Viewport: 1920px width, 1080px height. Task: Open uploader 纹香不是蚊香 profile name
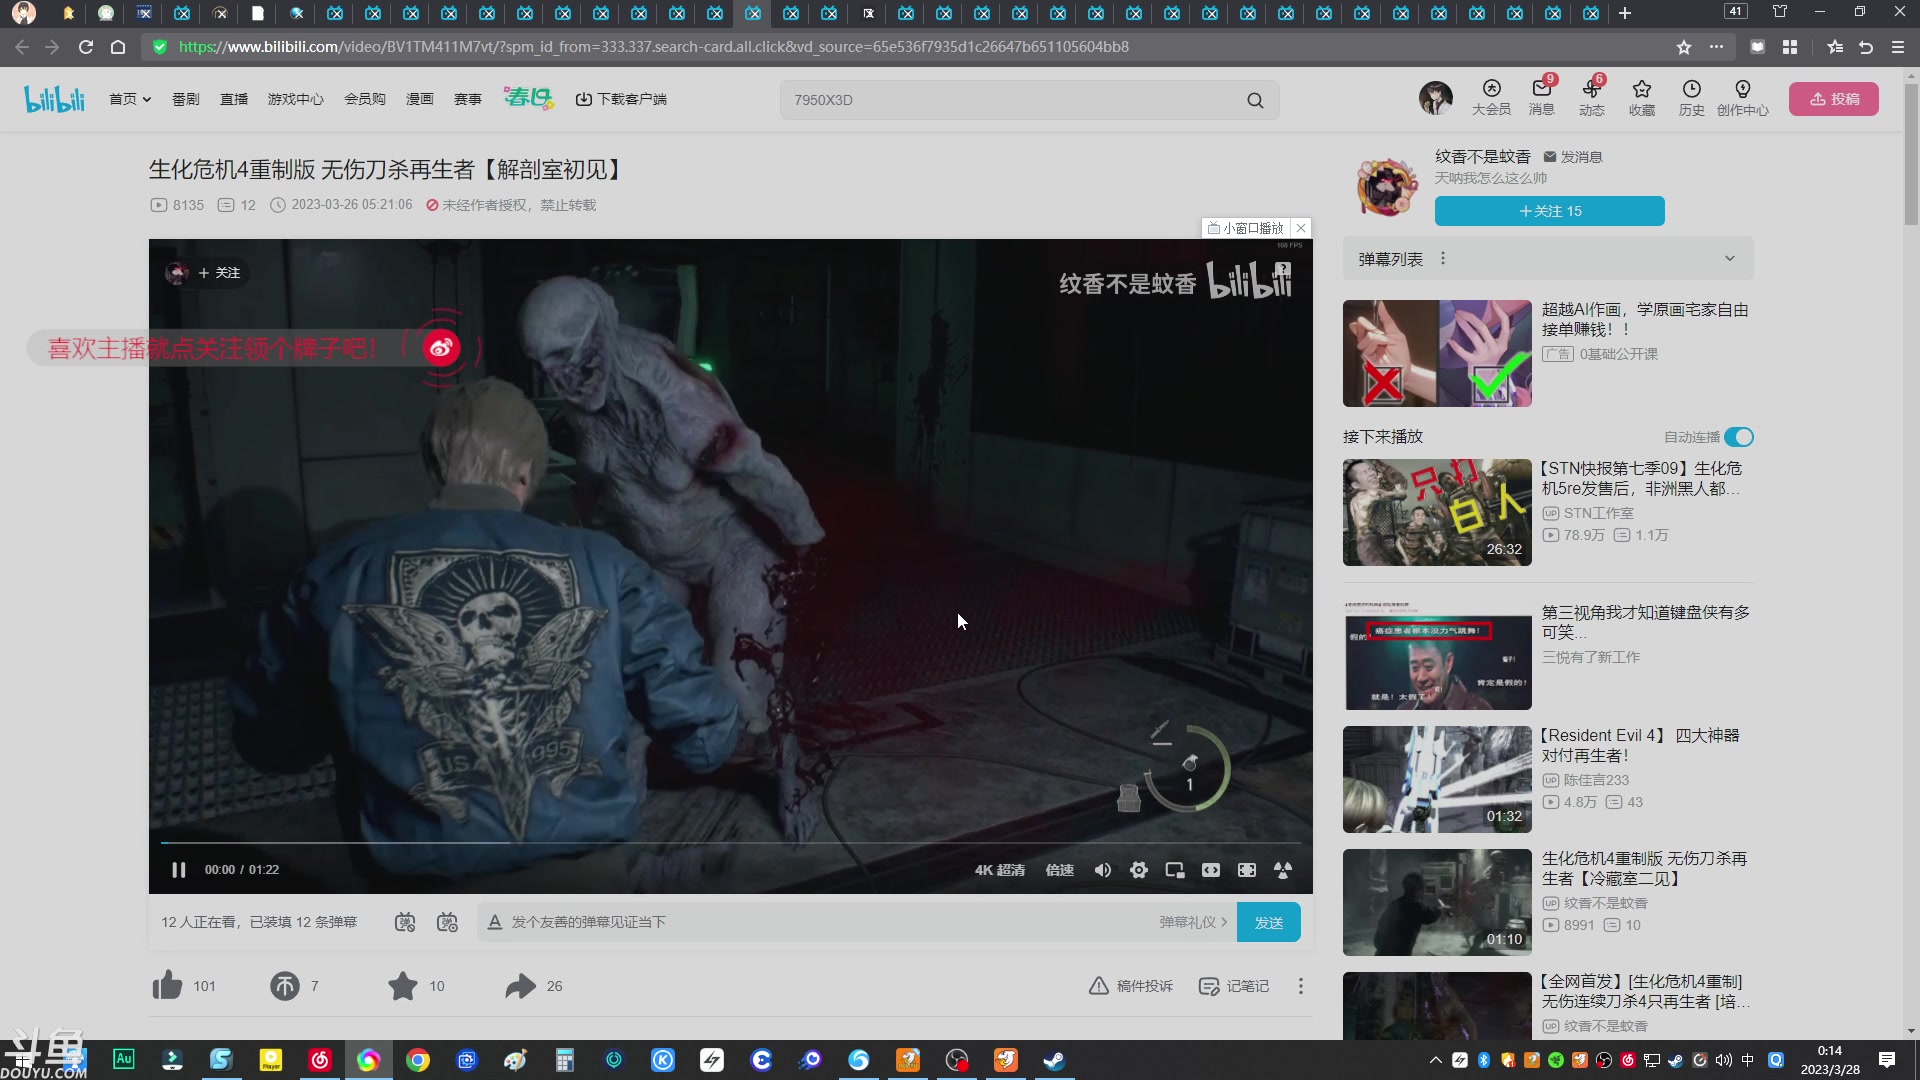point(1482,157)
